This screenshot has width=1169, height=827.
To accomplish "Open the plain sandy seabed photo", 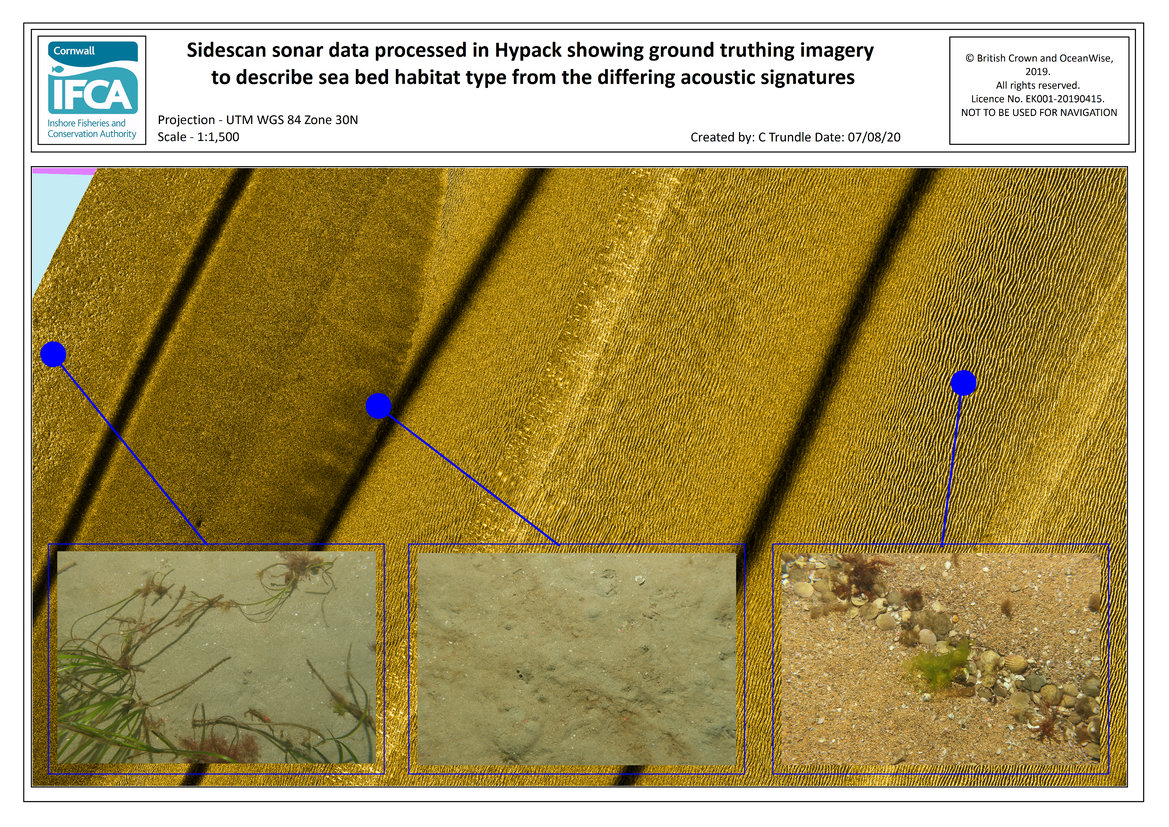I will click(x=576, y=659).
